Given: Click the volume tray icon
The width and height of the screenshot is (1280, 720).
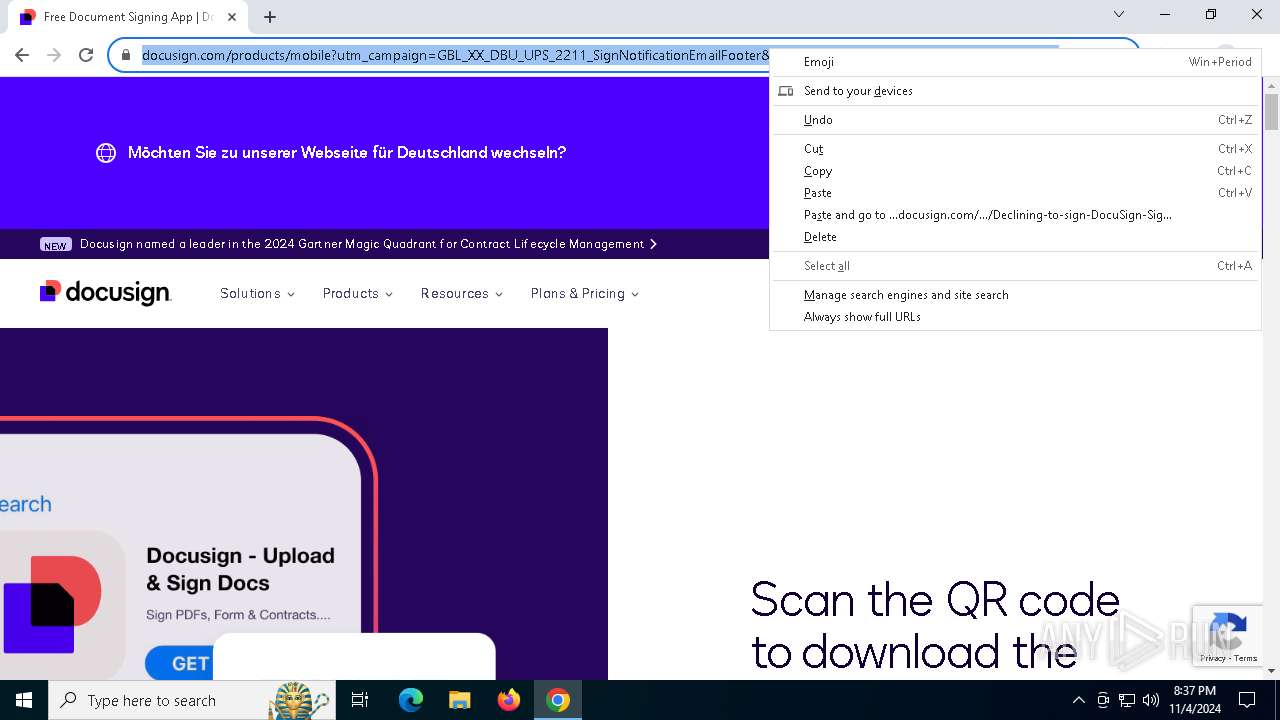Looking at the screenshot, I should tap(1151, 700).
